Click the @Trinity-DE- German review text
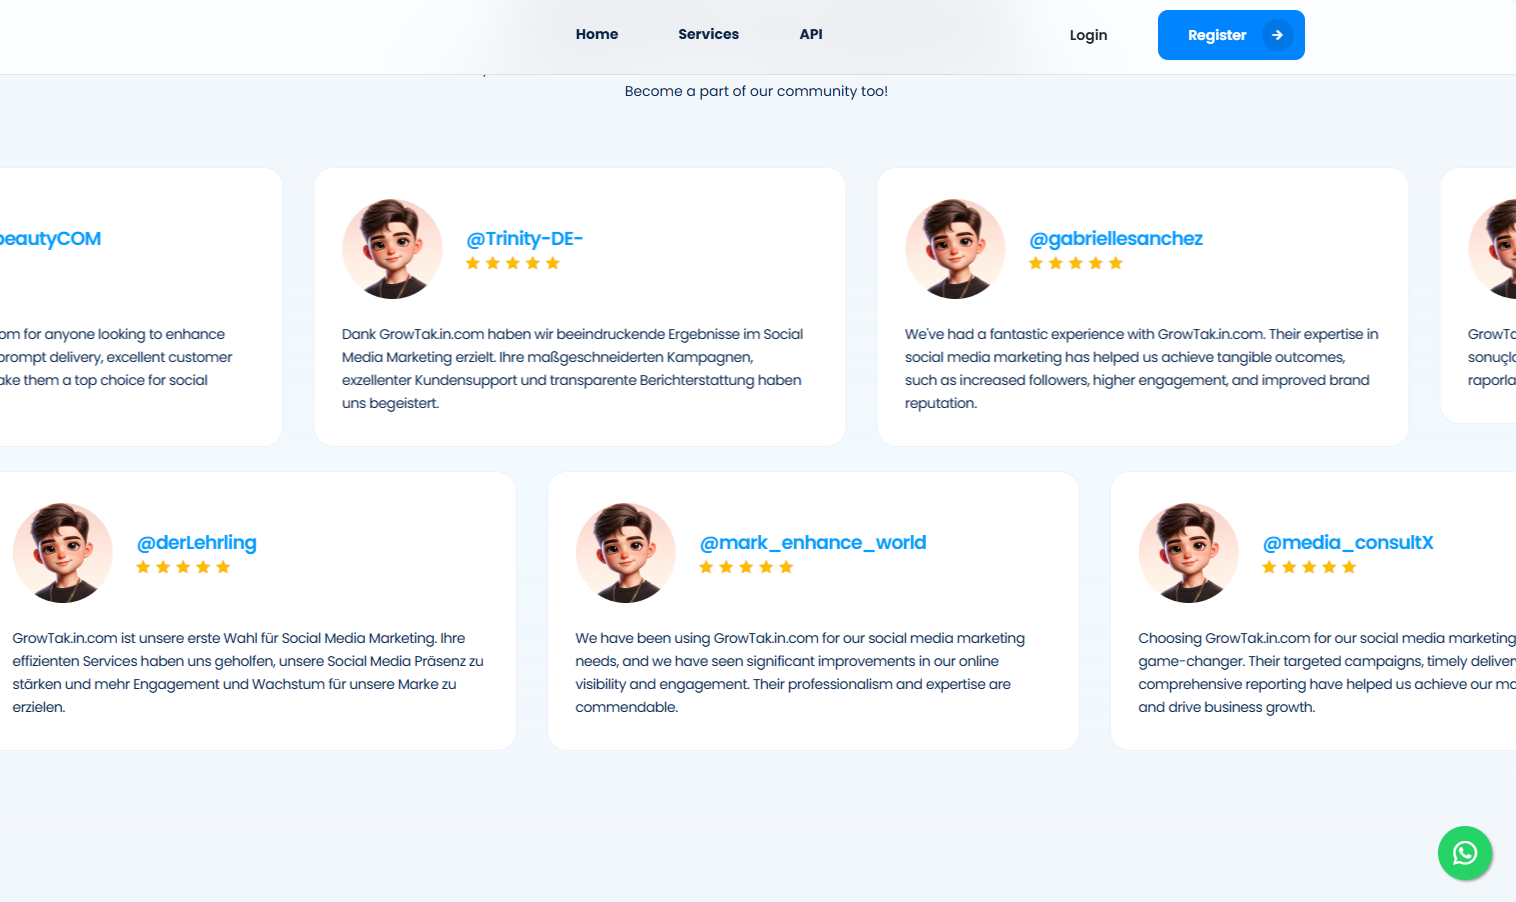This screenshot has width=1516, height=902. click(572, 368)
